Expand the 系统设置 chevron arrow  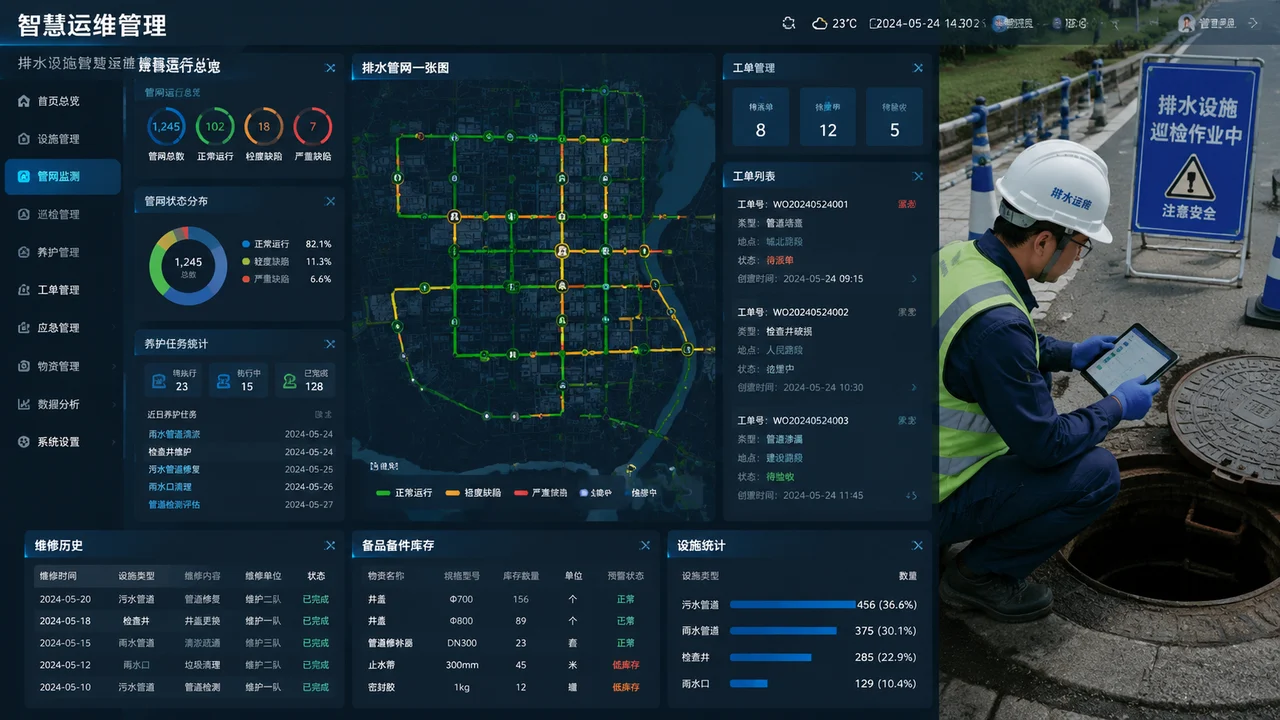(x=116, y=442)
